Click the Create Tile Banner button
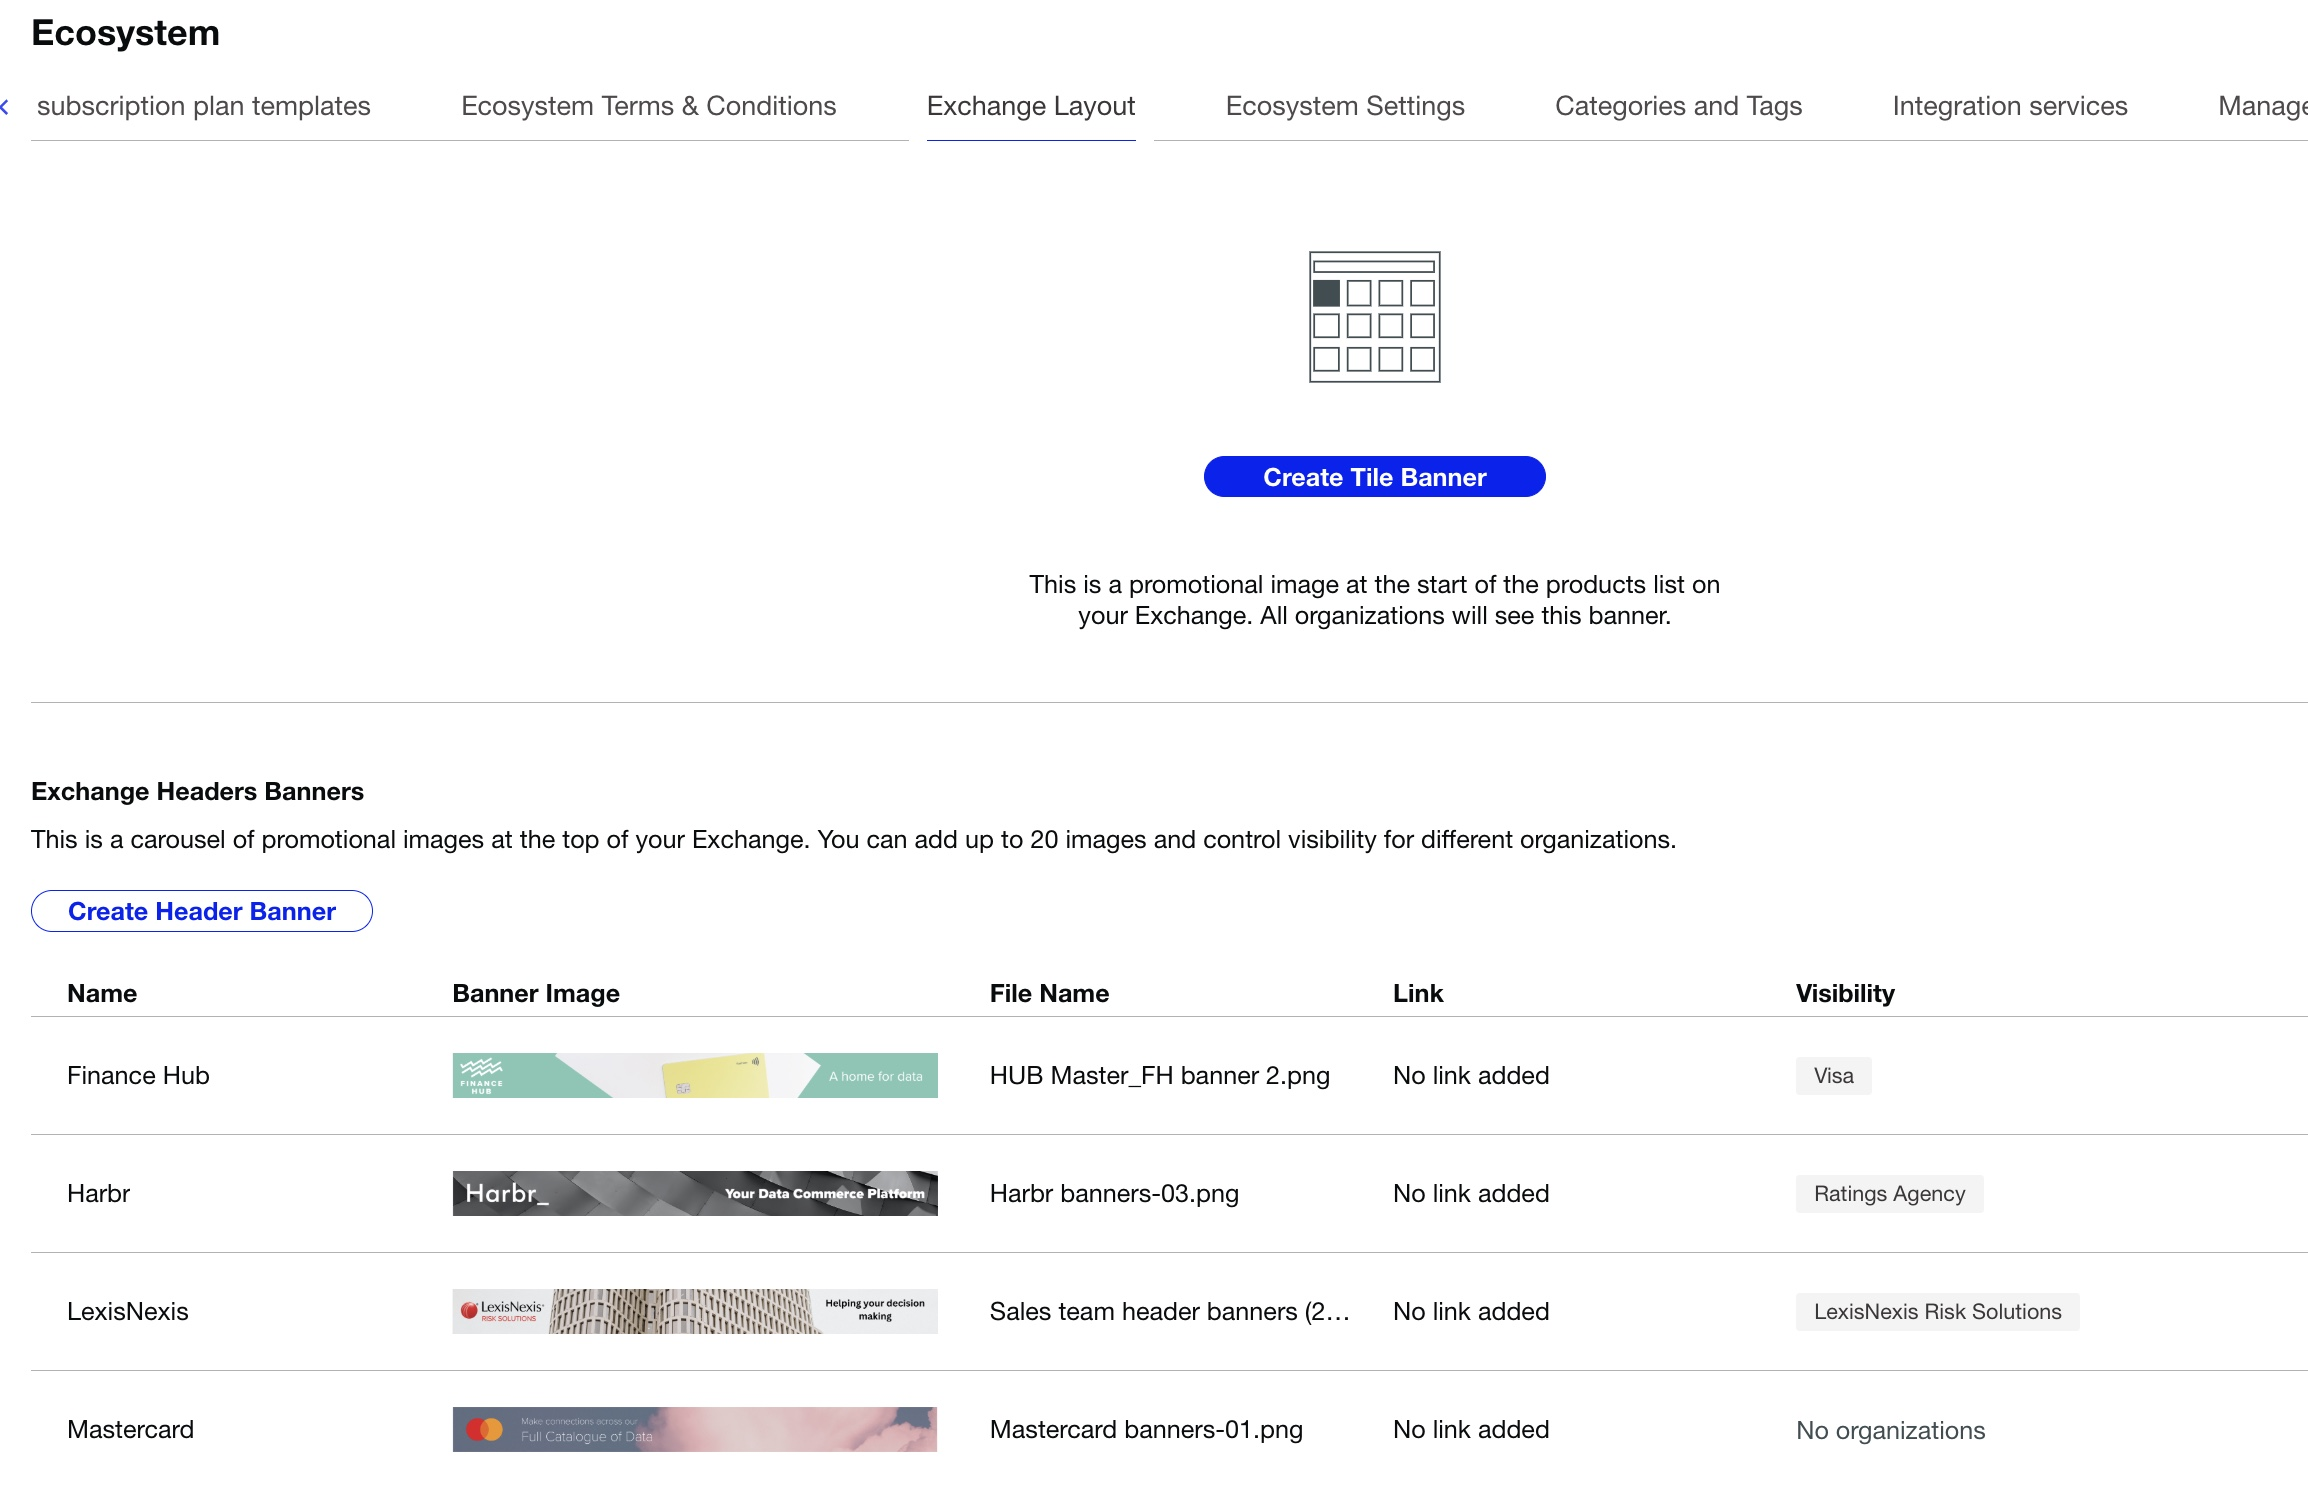Screen dimensions: 2308x1486 [x=1374, y=477]
